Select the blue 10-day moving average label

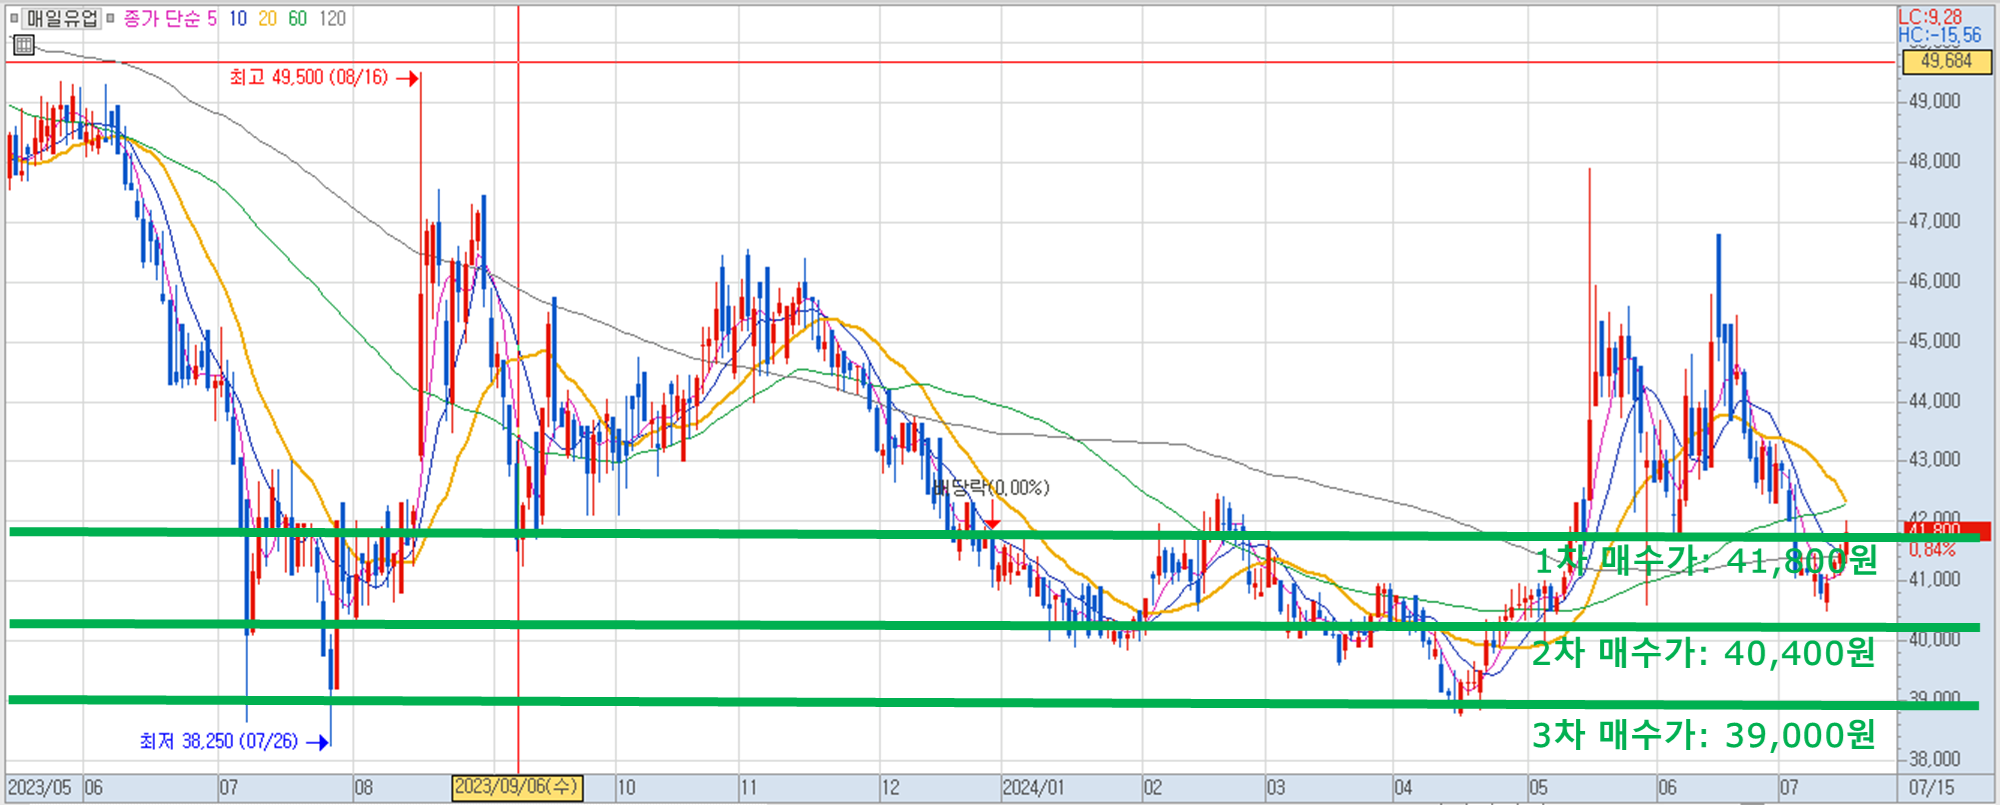click(x=237, y=19)
